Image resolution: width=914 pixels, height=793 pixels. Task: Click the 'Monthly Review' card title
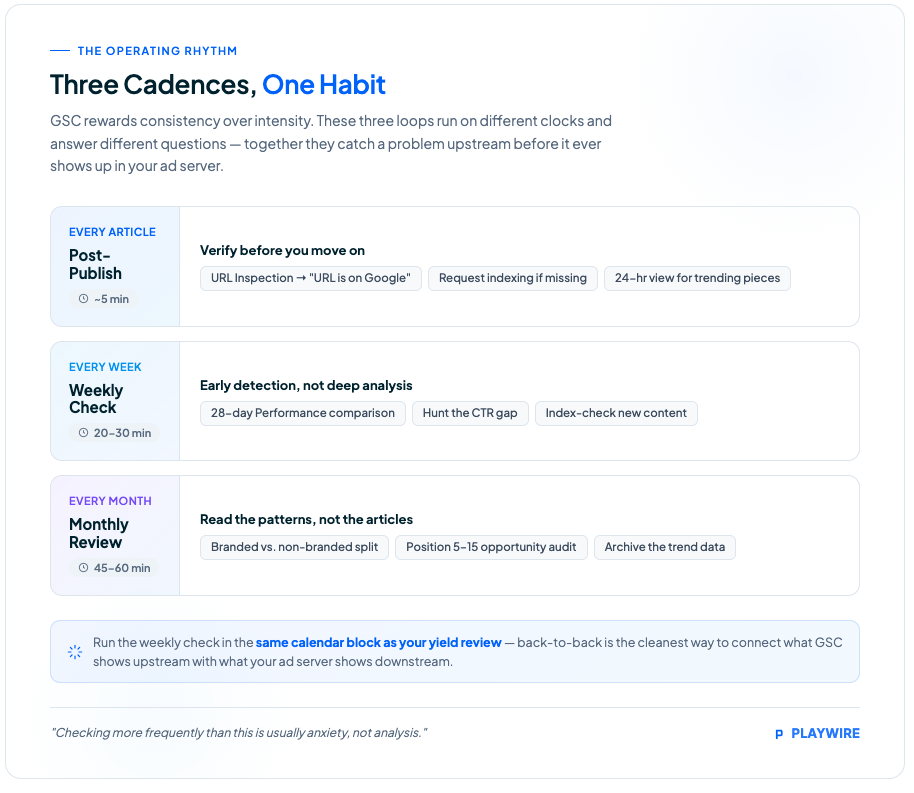(99, 534)
